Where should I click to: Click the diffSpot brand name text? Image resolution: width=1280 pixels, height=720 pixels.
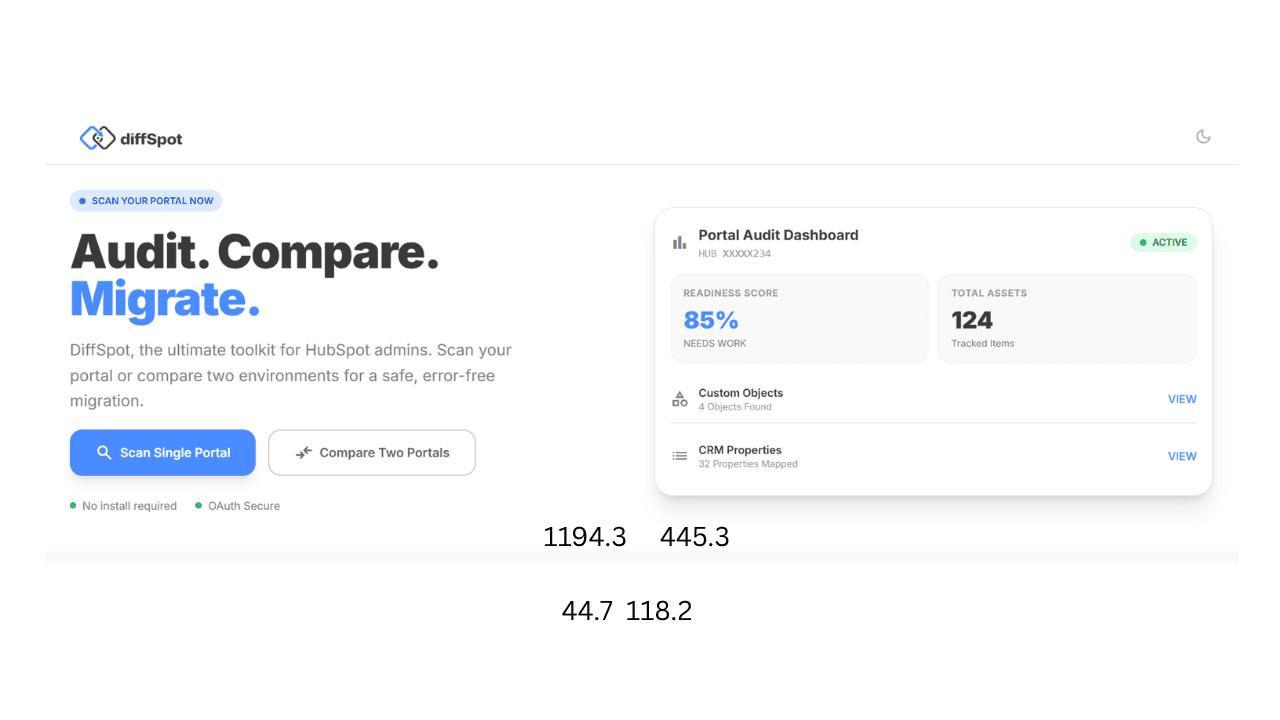pos(151,139)
